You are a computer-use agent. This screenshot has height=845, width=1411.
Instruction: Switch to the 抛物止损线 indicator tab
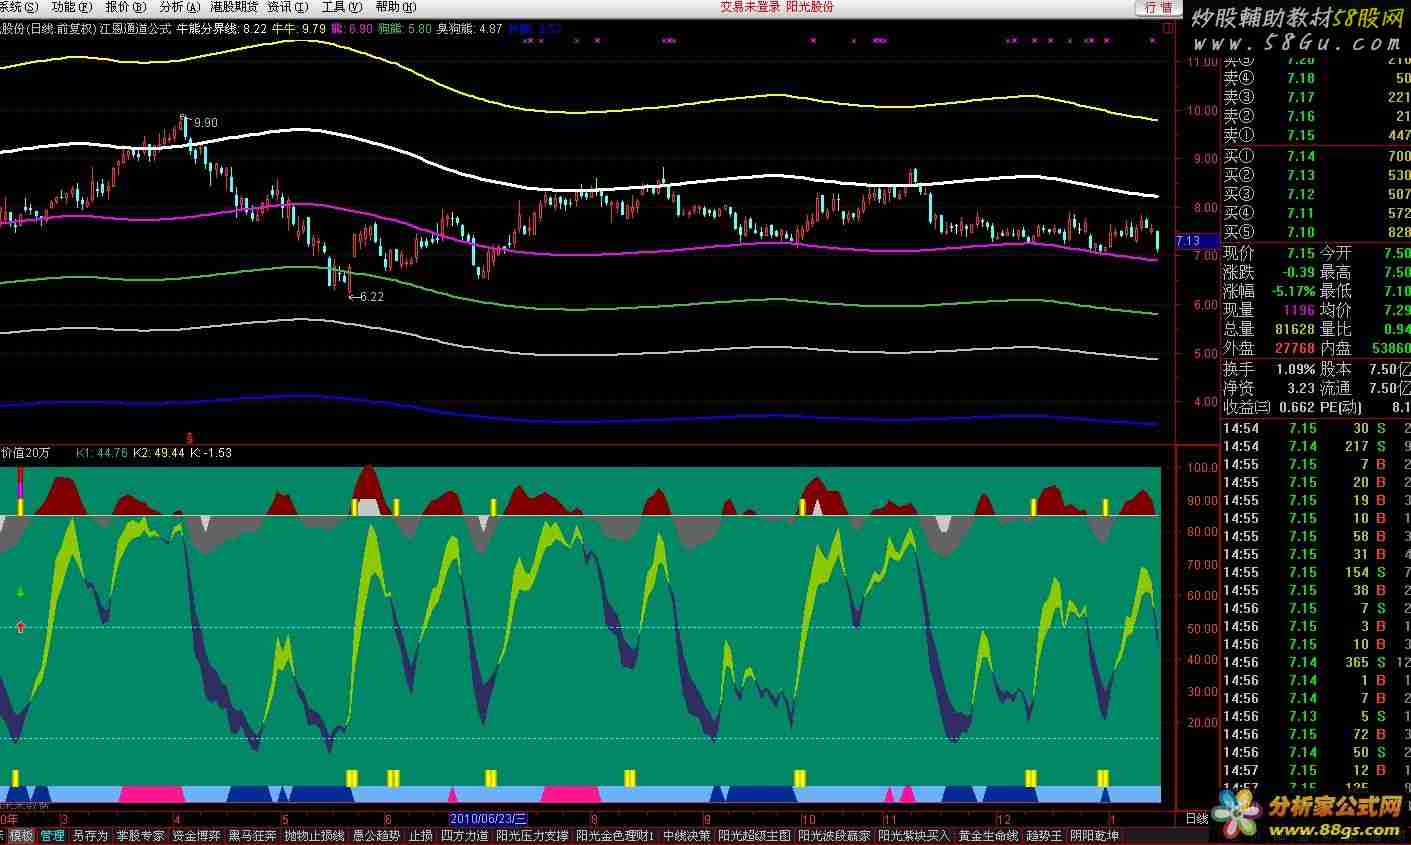314,835
